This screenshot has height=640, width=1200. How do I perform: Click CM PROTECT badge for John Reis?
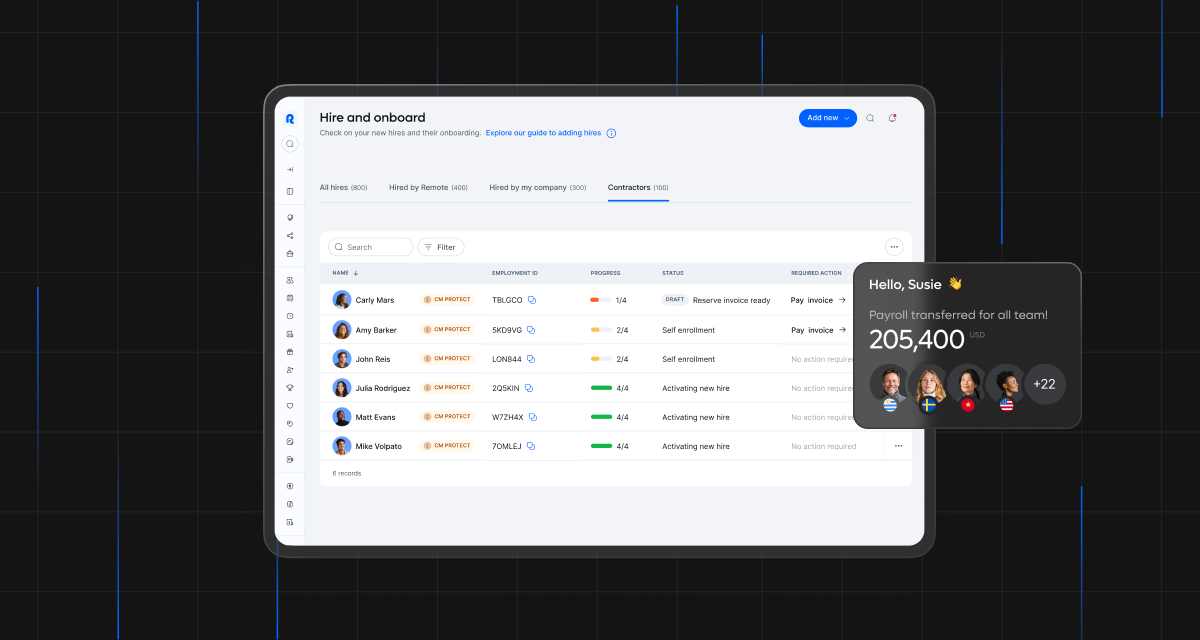tap(448, 359)
